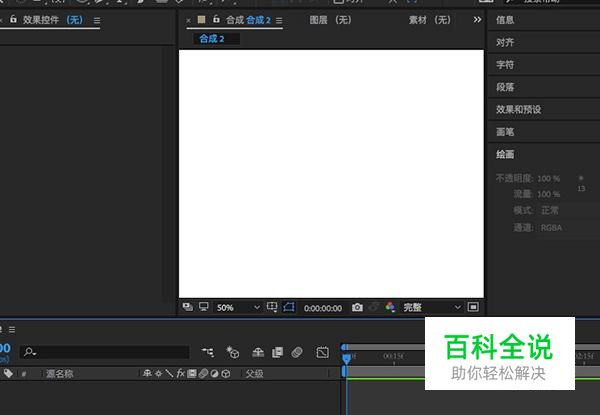
Task: Switch to the 素材 (无) tab
Action: [429, 19]
